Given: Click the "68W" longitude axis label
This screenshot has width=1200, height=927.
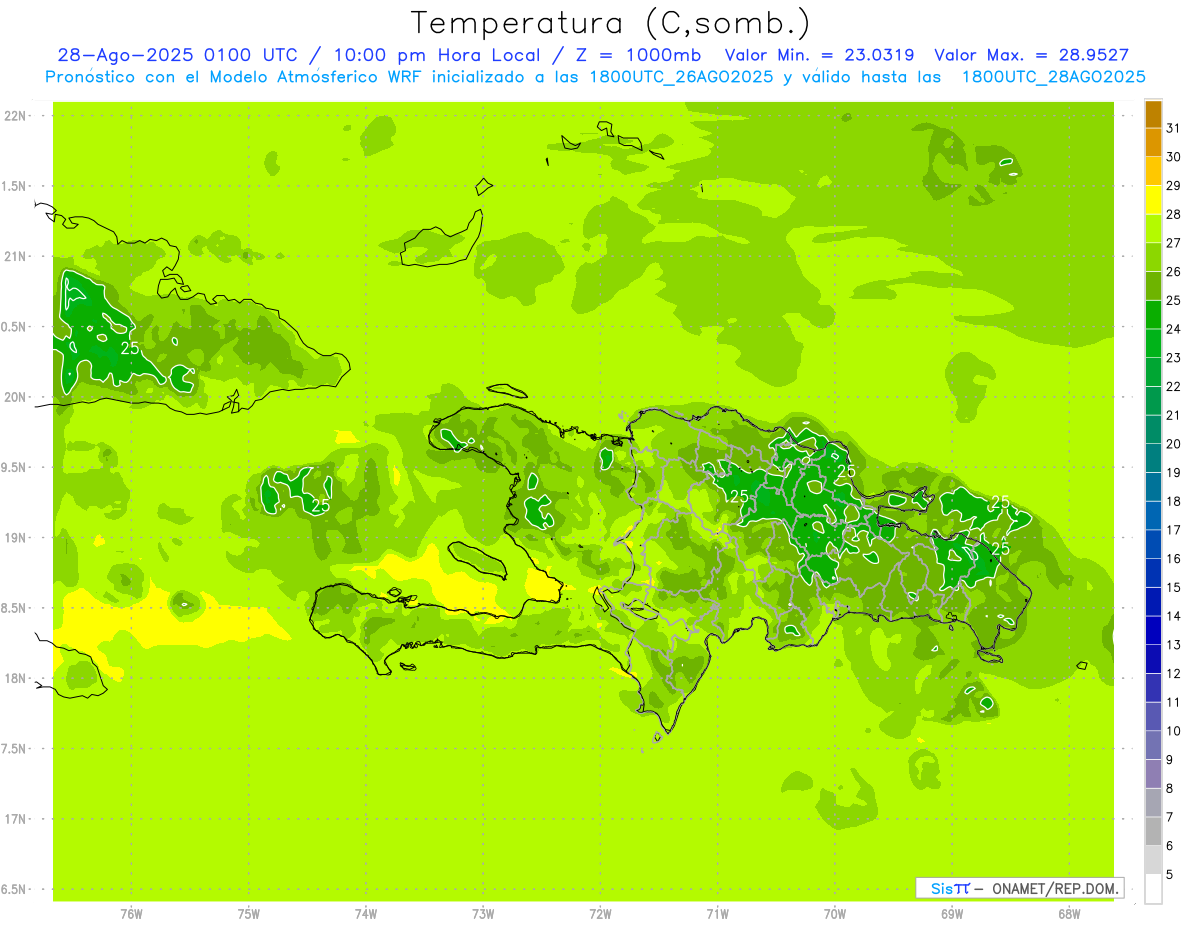Looking at the screenshot, I should click(x=1069, y=913).
